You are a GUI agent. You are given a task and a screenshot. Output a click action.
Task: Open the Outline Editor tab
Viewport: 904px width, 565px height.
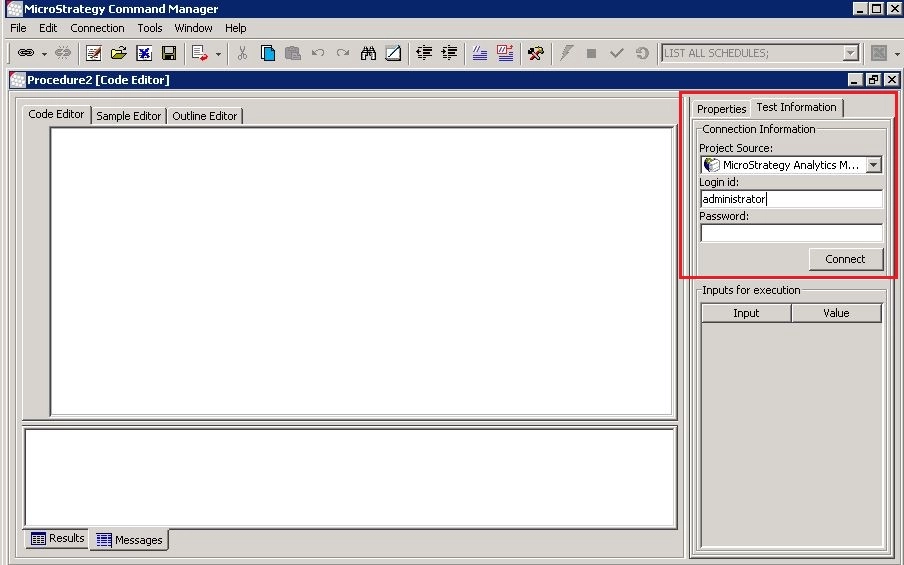pos(204,116)
